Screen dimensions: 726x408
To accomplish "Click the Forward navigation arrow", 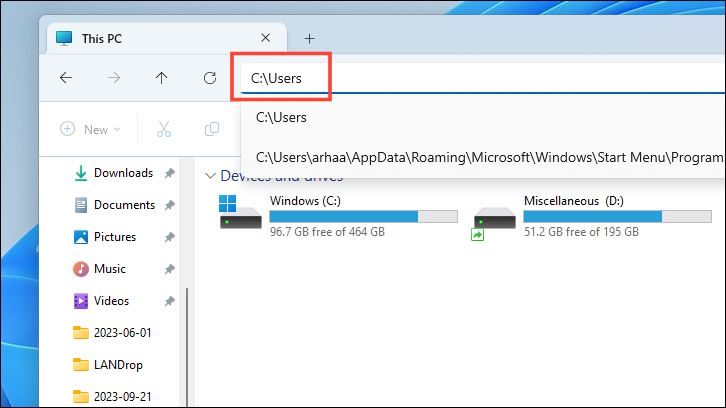I will point(114,78).
